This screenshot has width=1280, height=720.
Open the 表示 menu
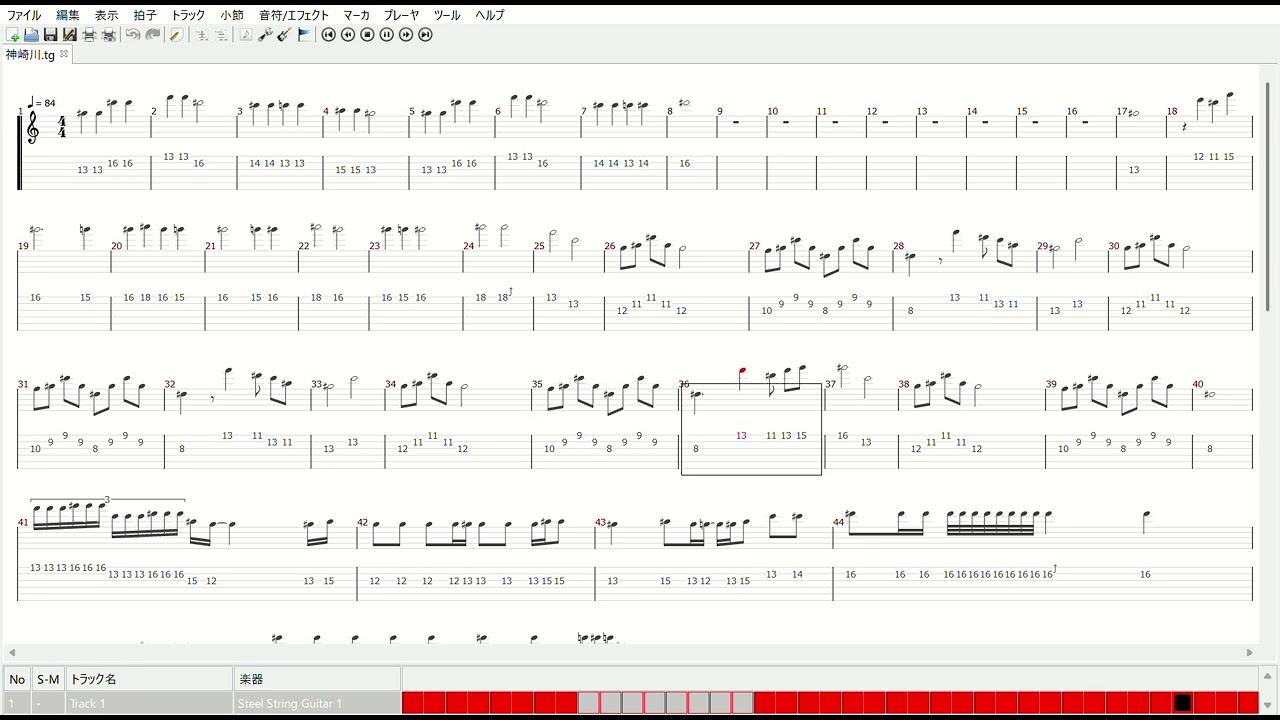pyautogui.click(x=106, y=15)
